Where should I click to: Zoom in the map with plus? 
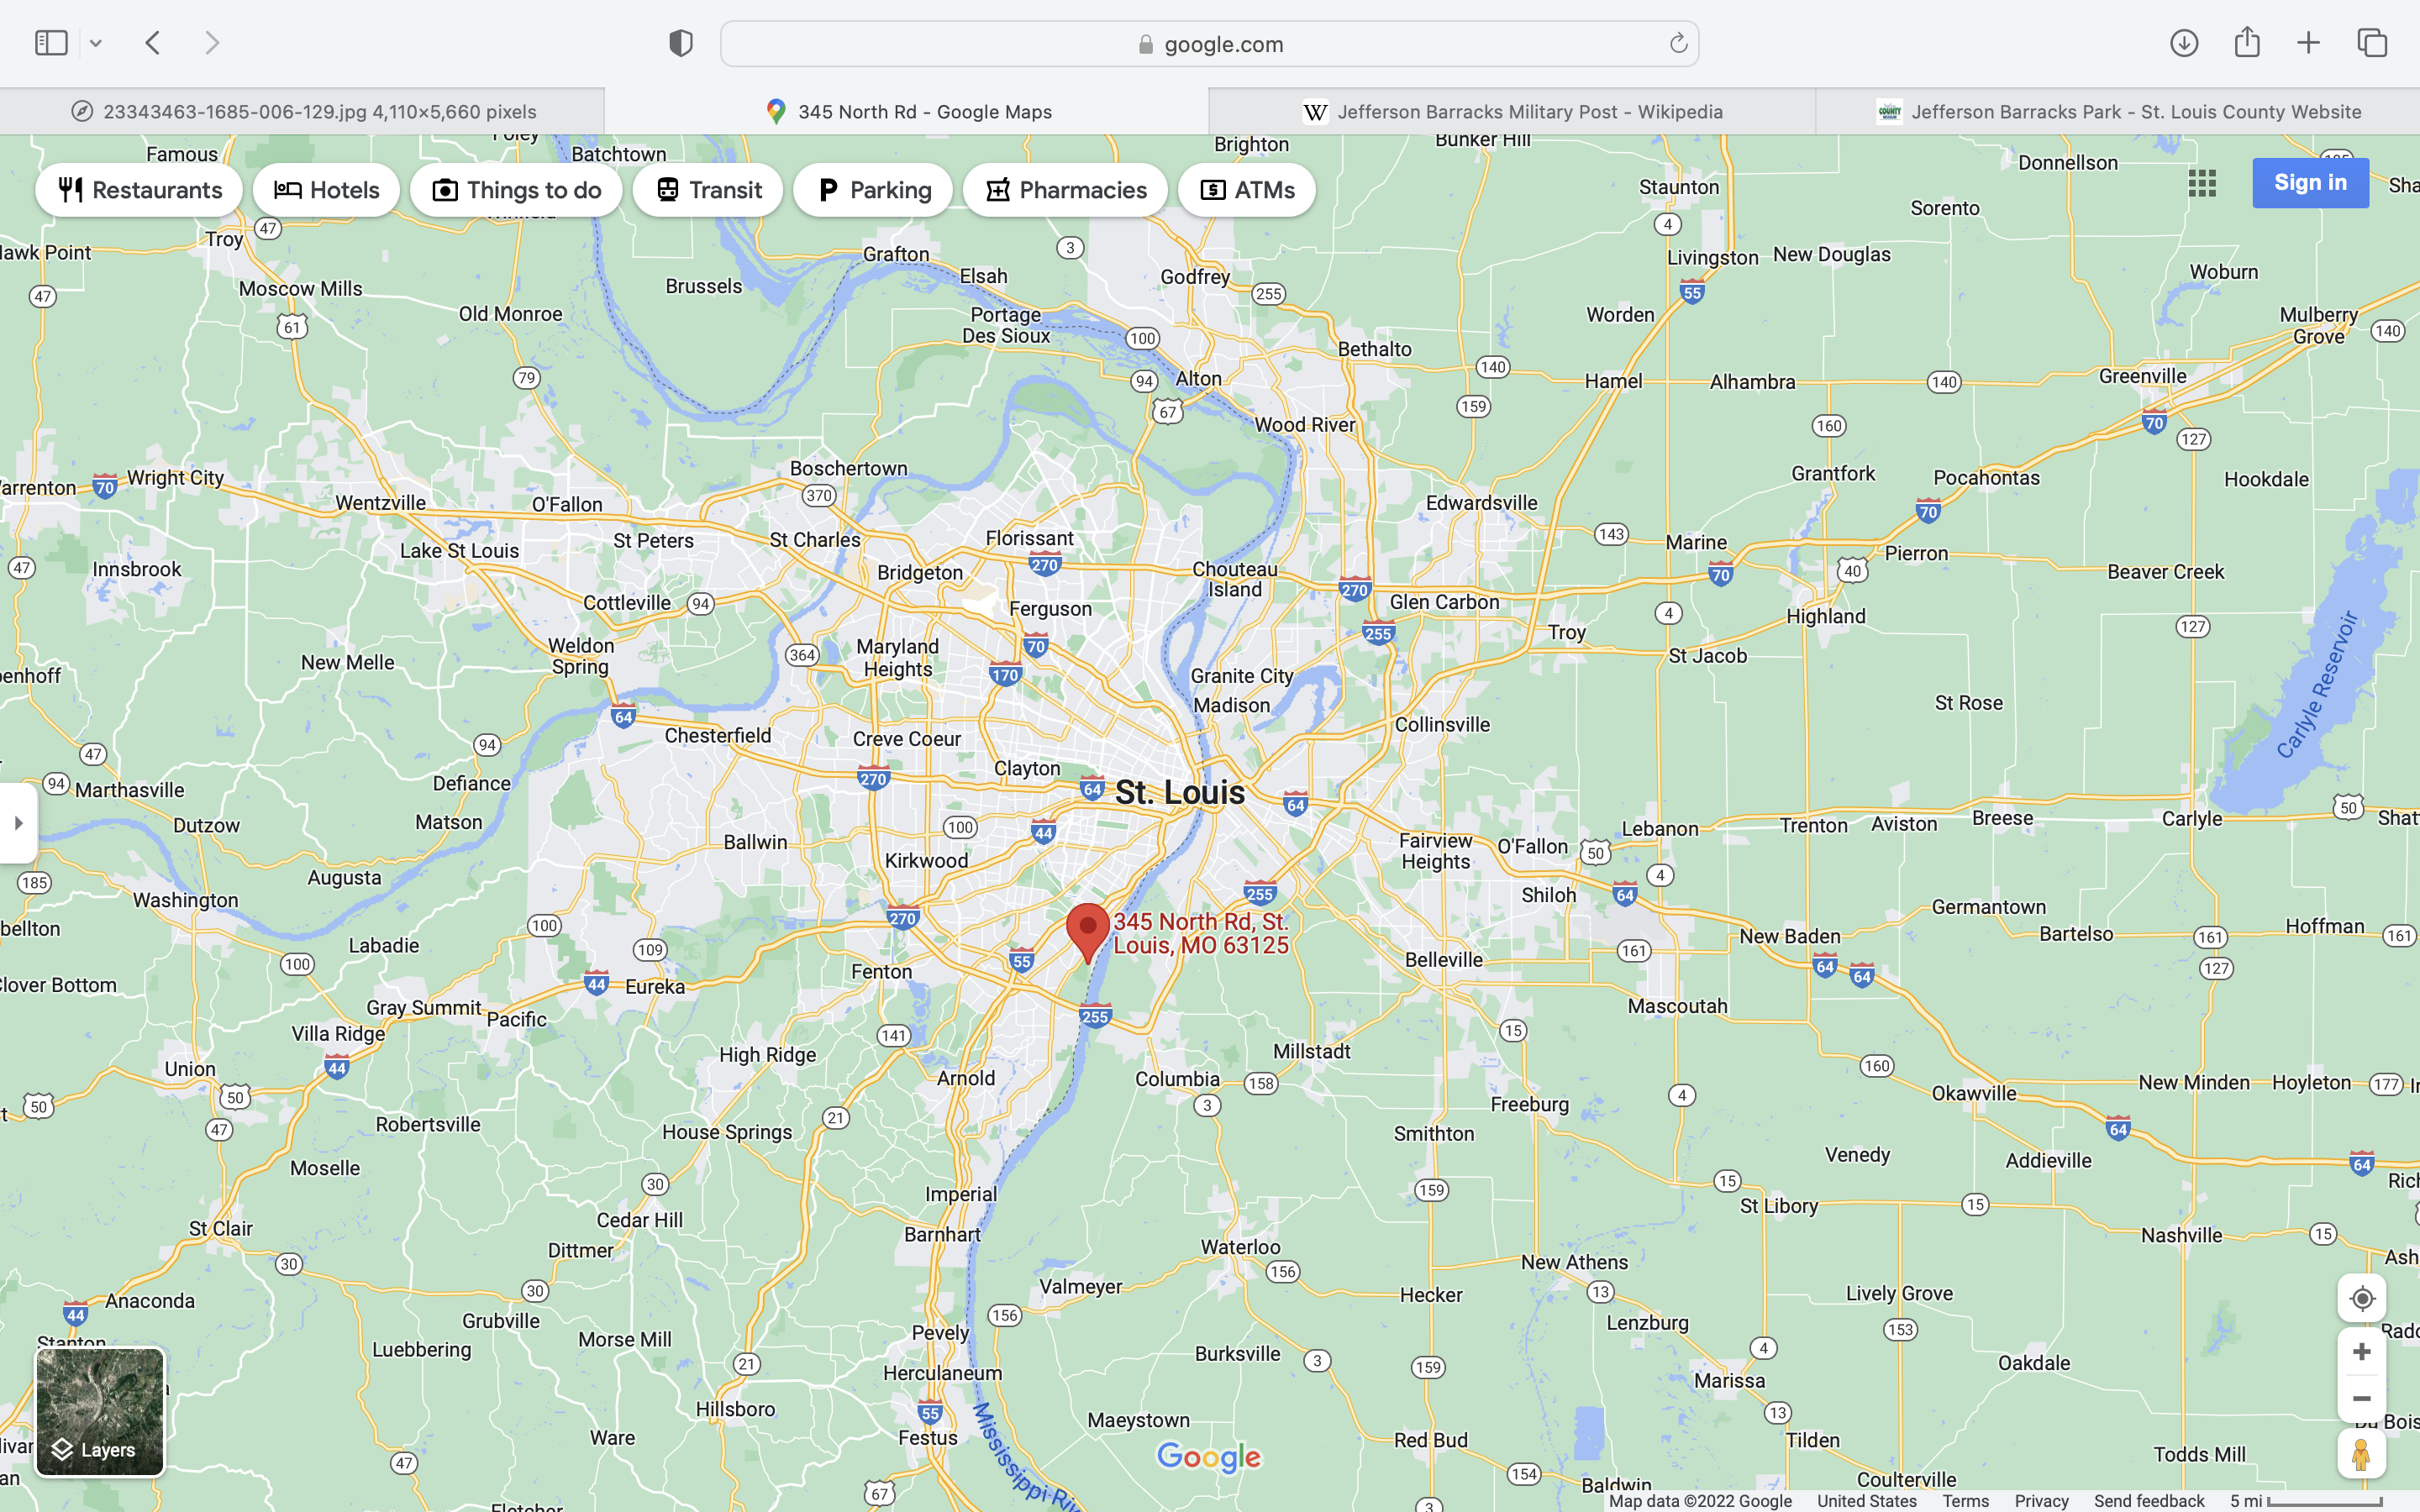pyautogui.click(x=2361, y=1352)
